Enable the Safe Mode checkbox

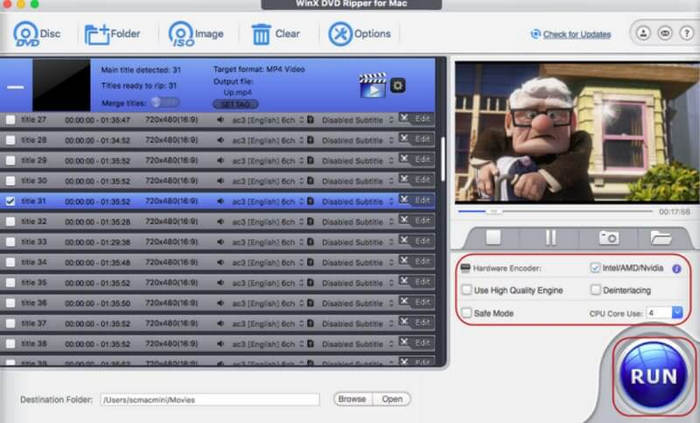tap(467, 313)
